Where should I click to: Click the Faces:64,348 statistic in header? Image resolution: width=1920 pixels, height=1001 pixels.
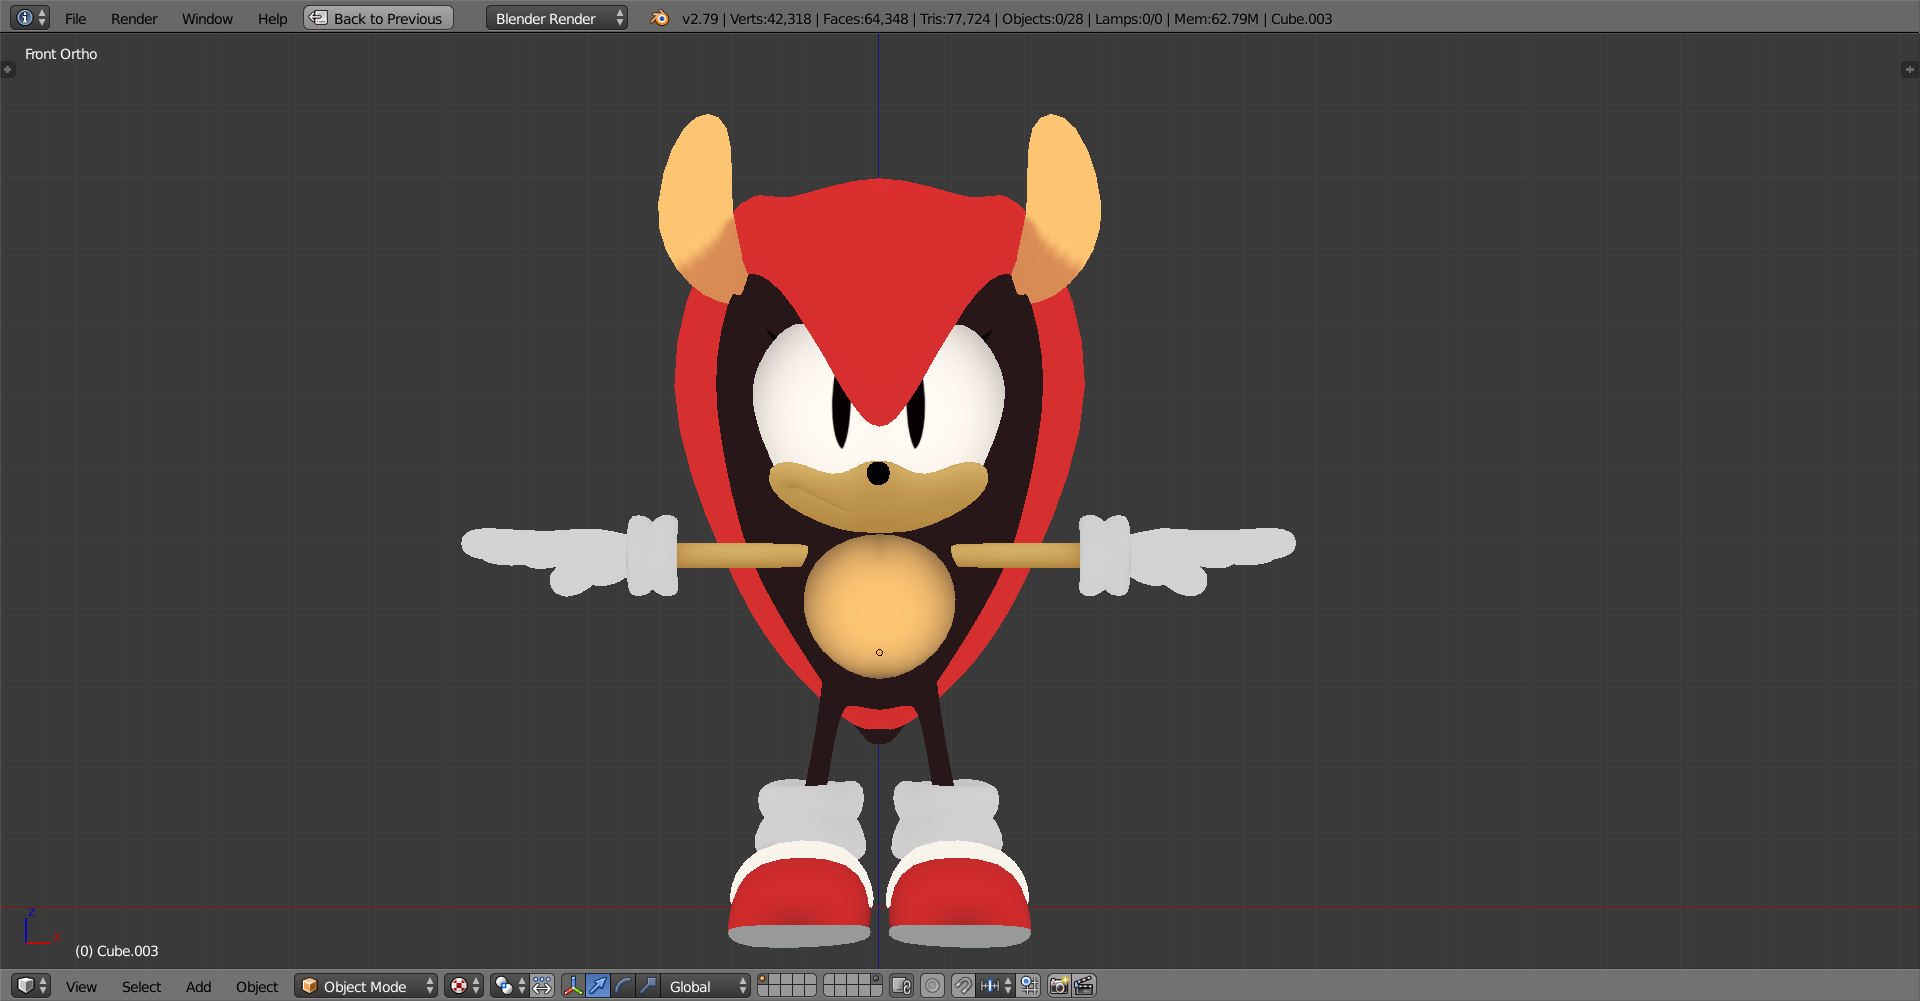click(x=866, y=19)
